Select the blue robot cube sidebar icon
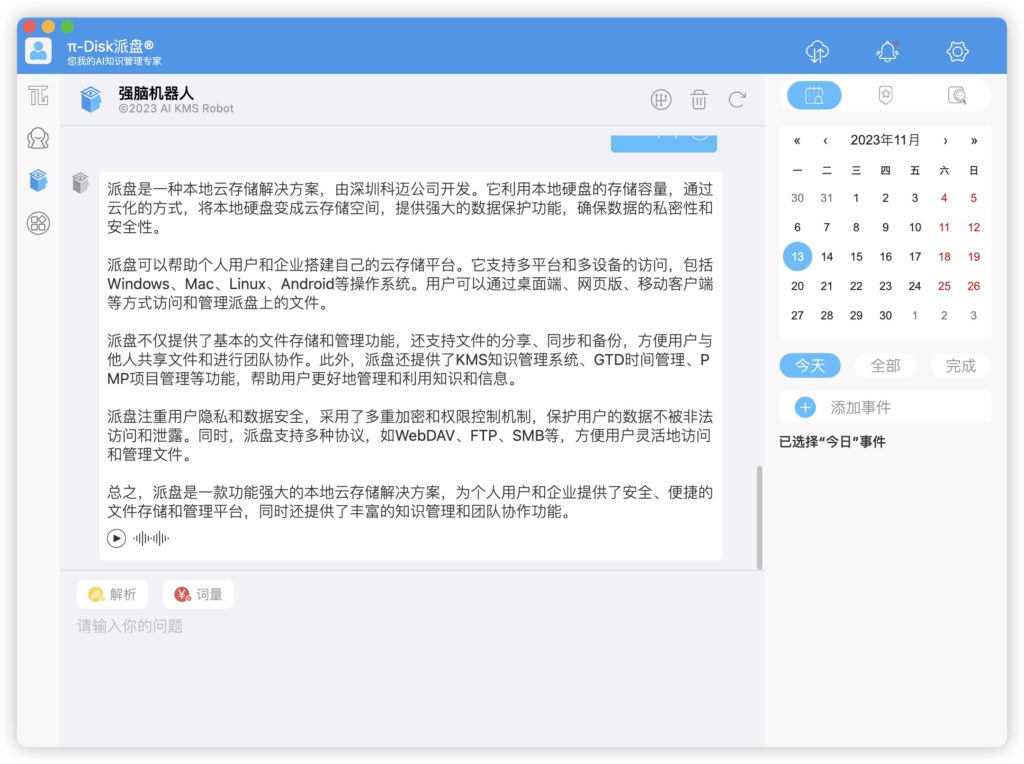1024x764 pixels. tap(39, 180)
